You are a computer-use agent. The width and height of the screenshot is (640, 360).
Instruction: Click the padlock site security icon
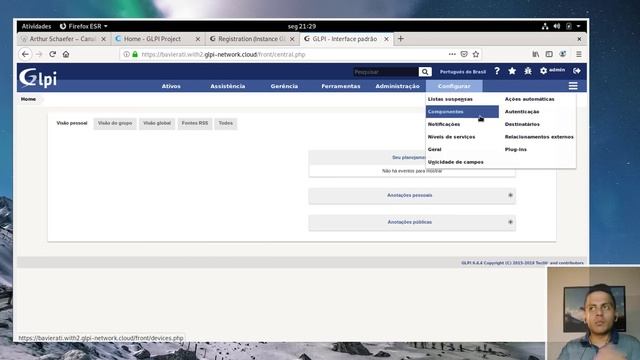(x=135, y=54)
